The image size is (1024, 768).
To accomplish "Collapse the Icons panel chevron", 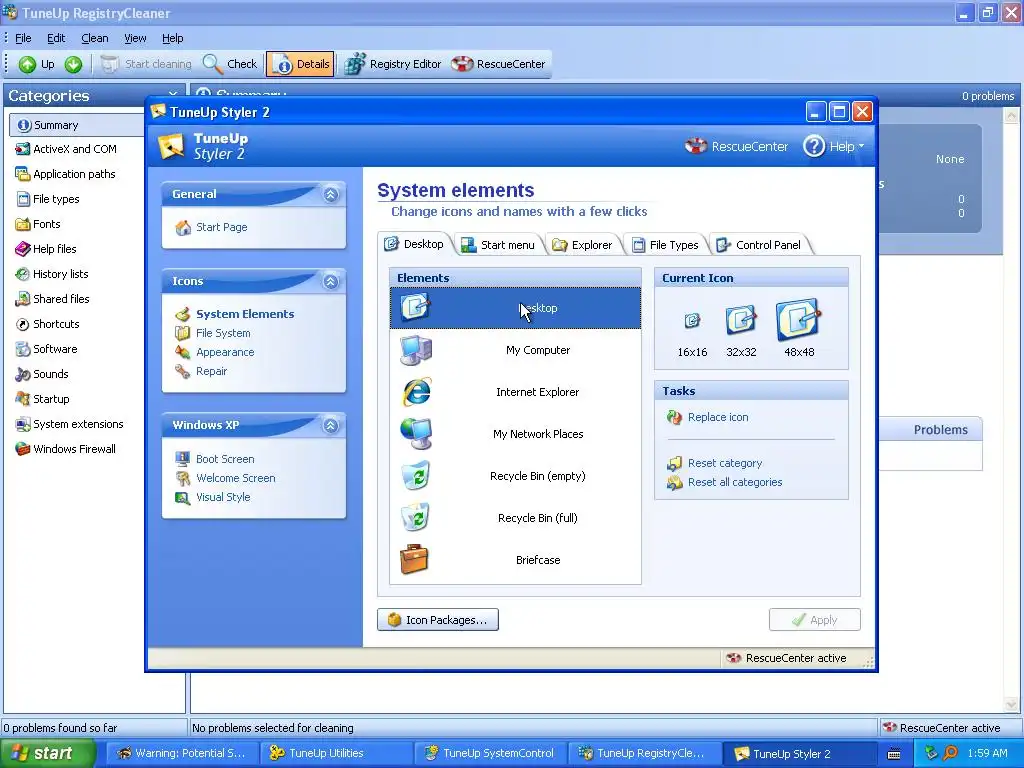I will (x=331, y=281).
